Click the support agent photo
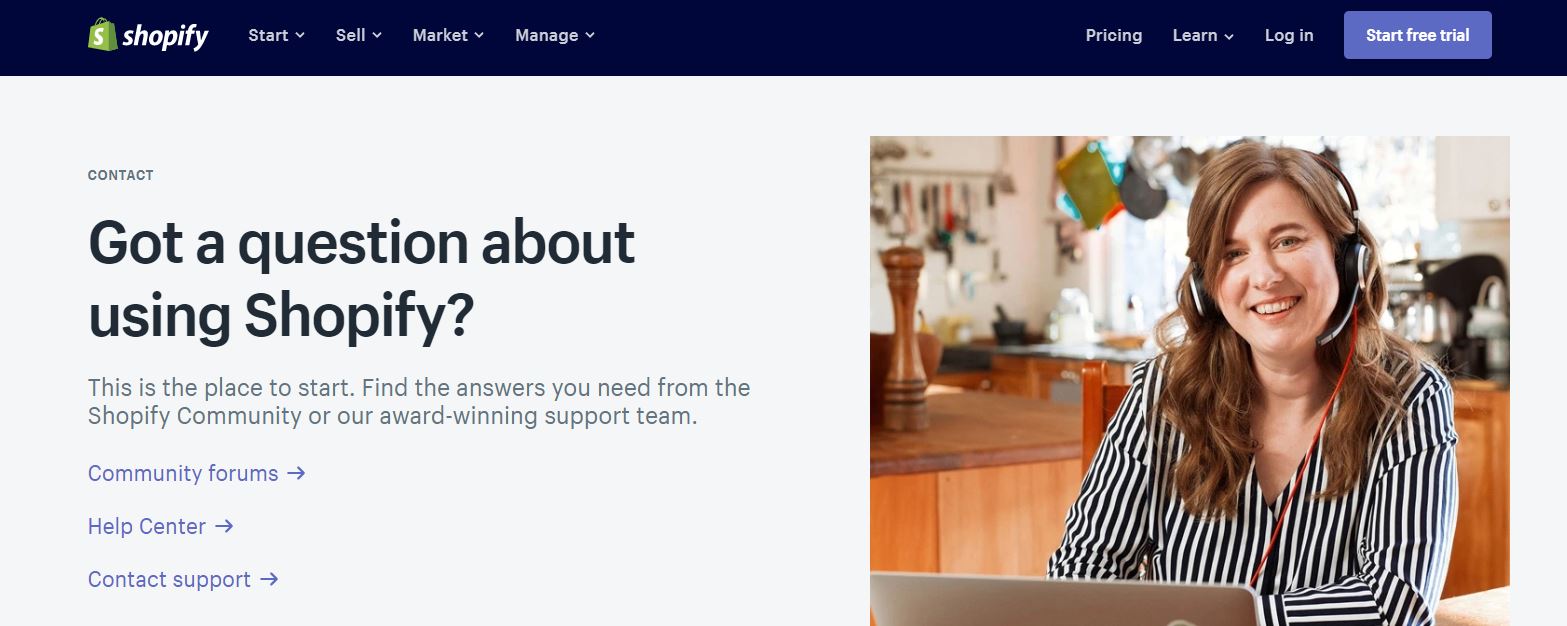1567x626 pixels. 1190,381
